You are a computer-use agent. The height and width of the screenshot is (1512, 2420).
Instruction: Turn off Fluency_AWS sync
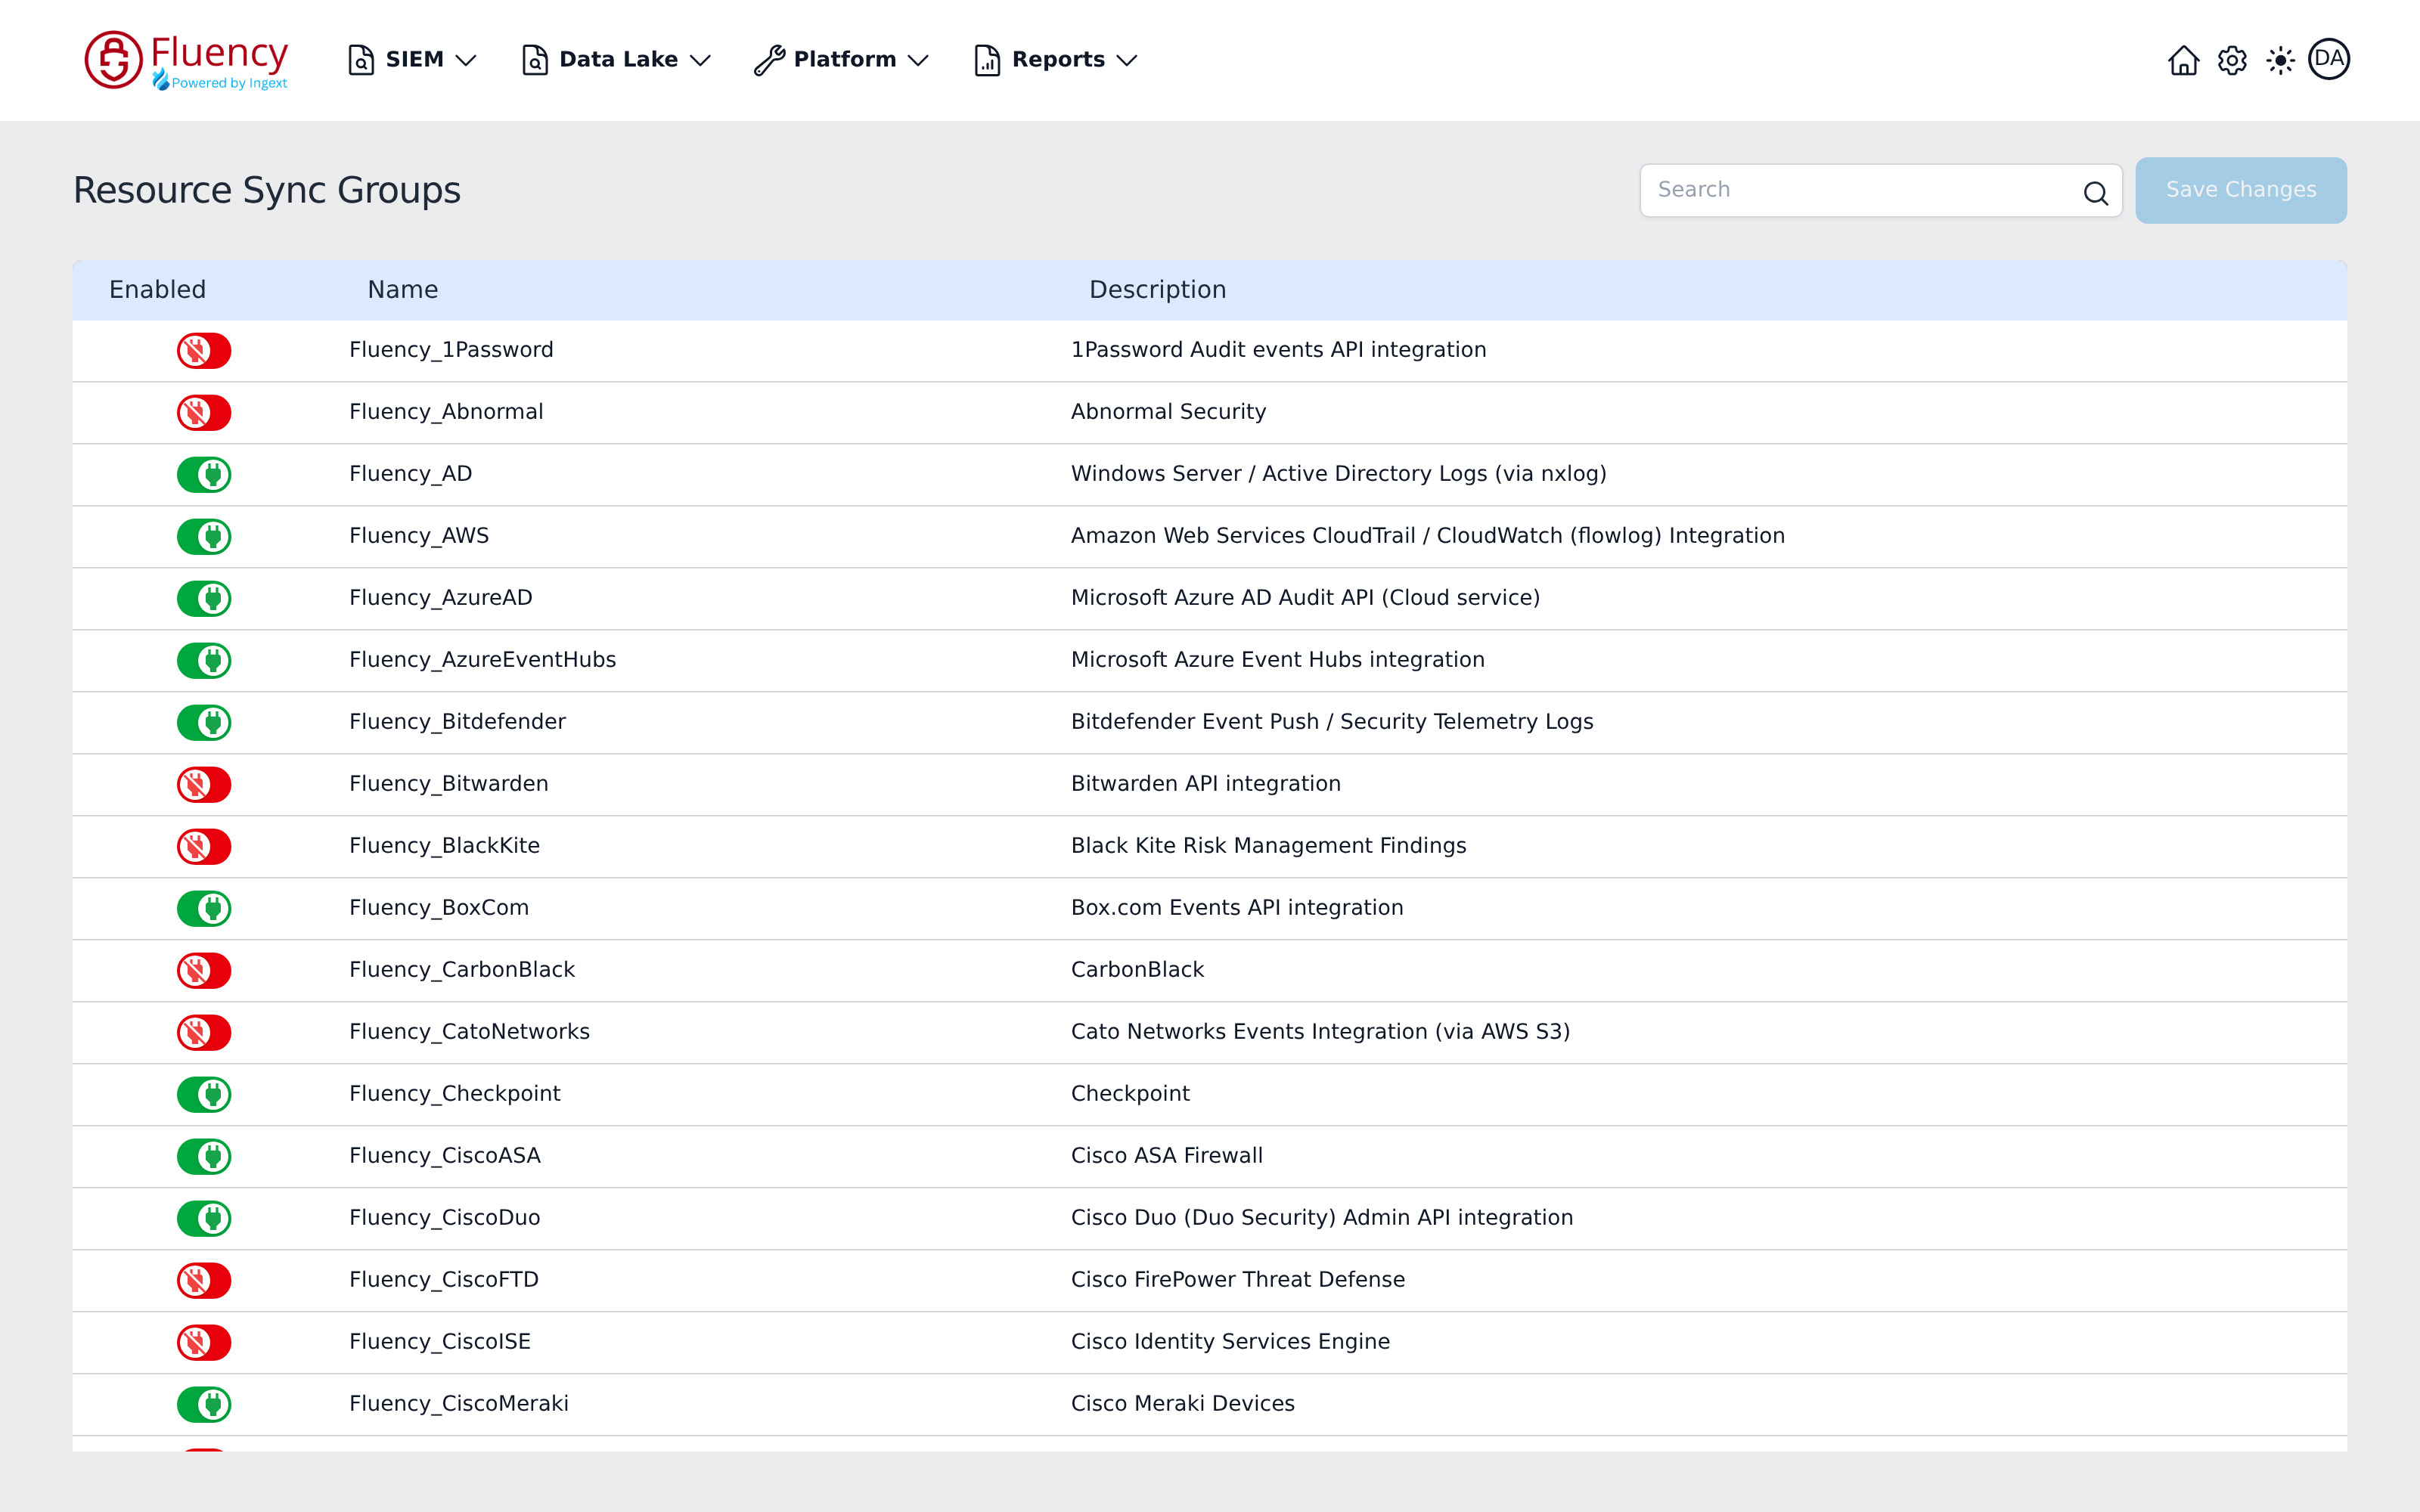(204, 537)
